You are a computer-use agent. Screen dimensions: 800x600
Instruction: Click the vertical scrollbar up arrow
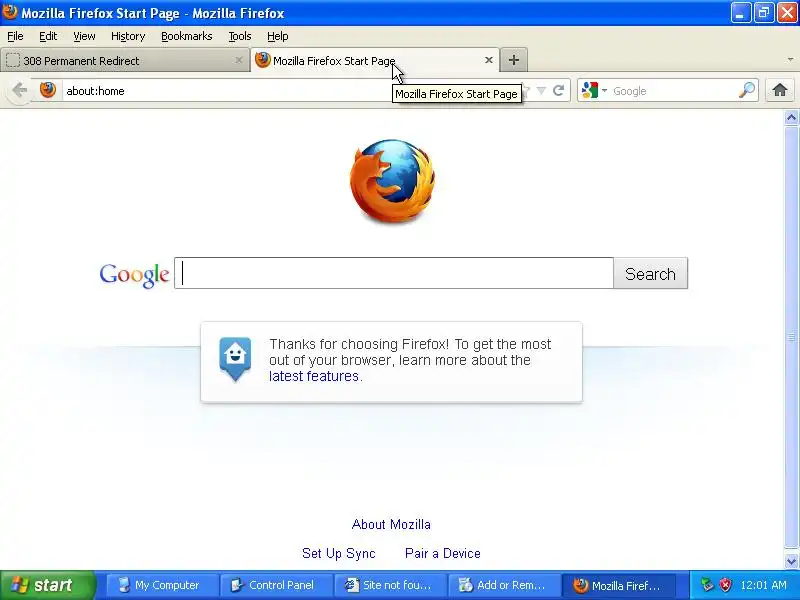click(x=791, y=118)
